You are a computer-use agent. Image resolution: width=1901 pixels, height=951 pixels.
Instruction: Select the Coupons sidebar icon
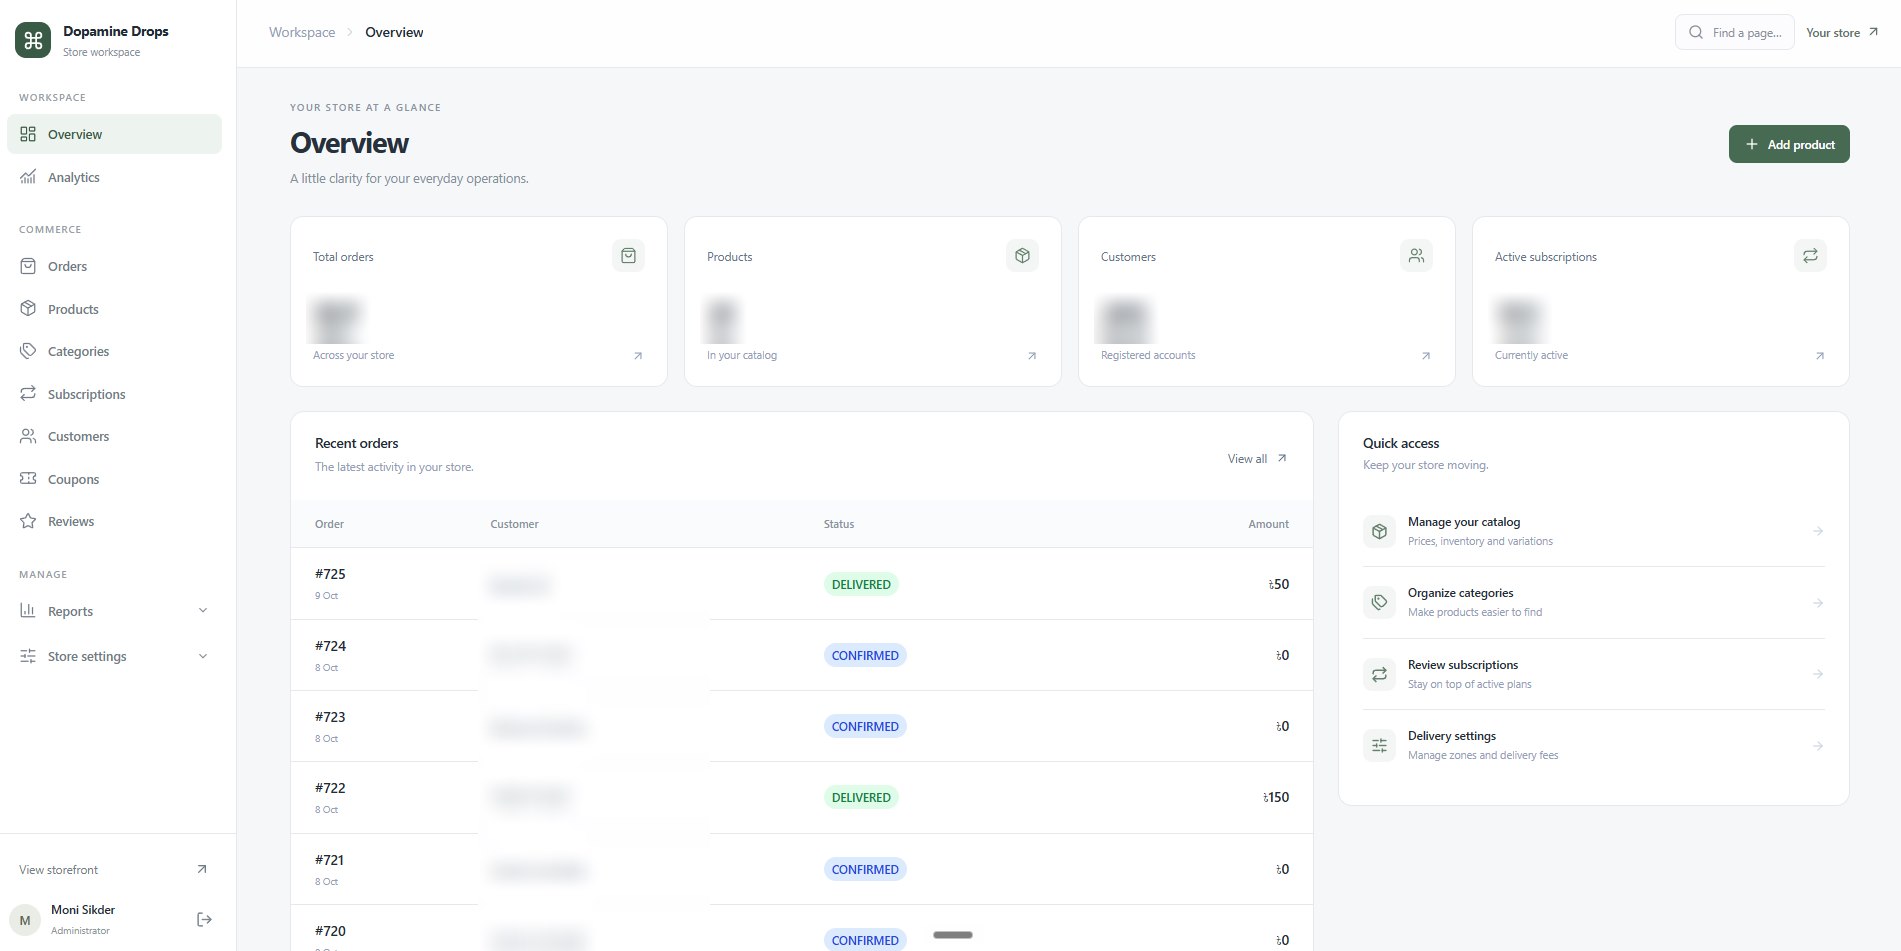point(28,479)
